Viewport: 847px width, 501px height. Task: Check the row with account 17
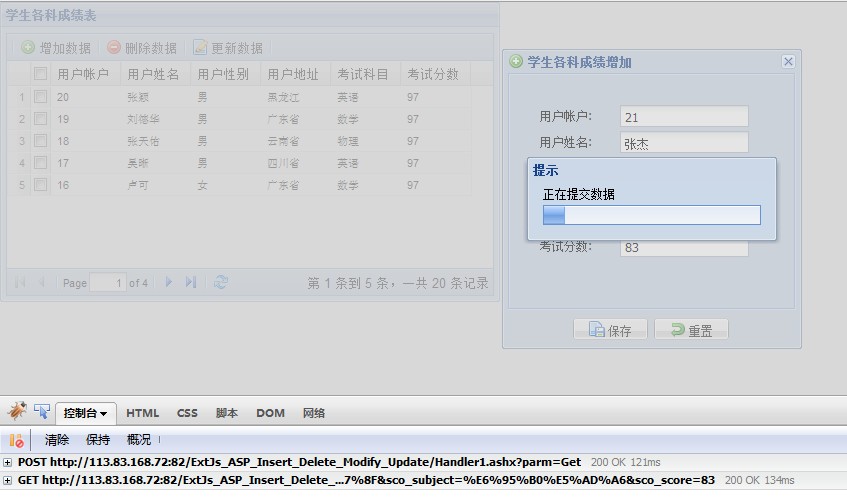coord(40,163)
